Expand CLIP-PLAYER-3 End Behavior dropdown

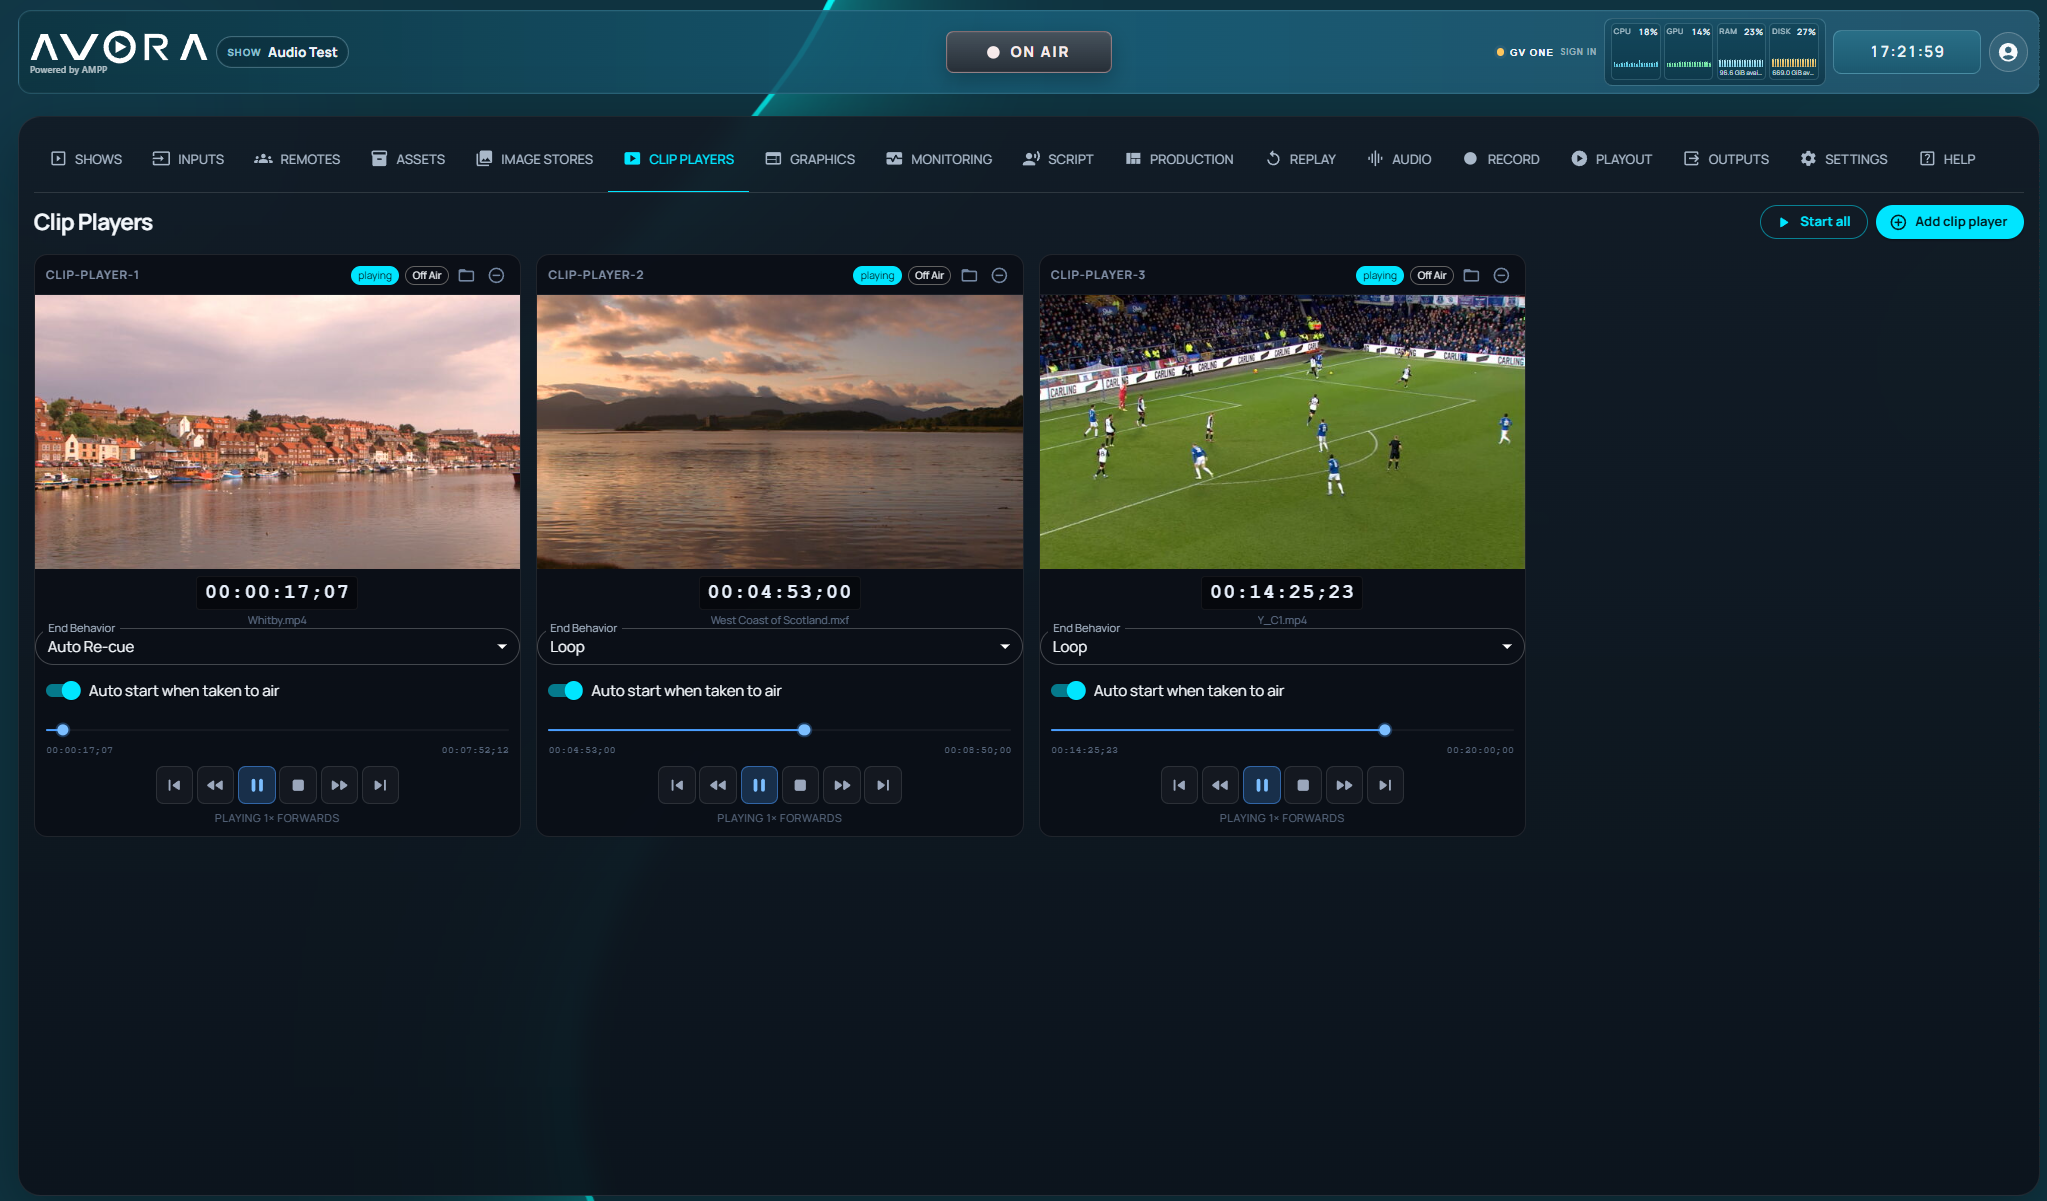click(1282, 647)
